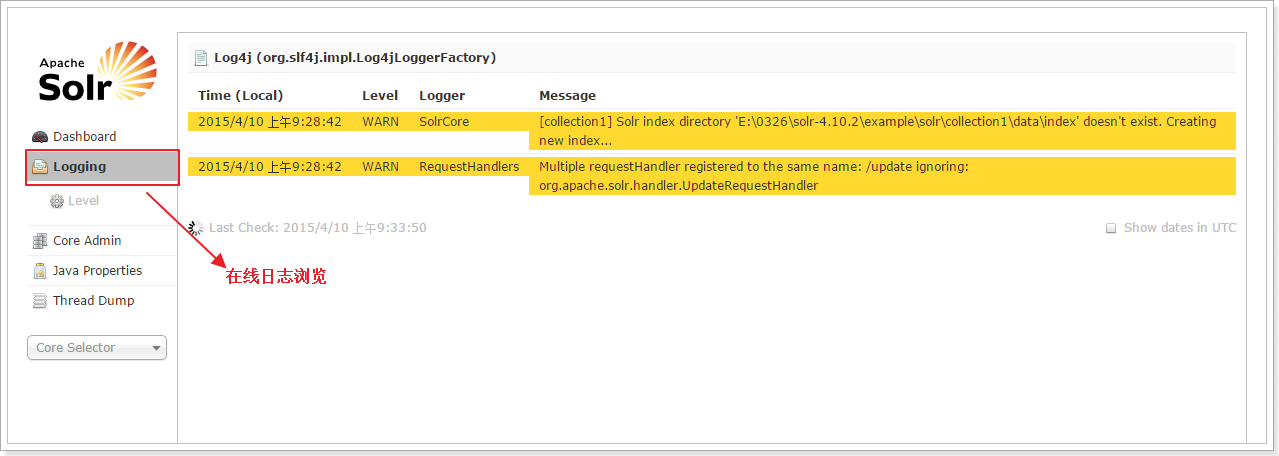Click the Level gear icon

(57, 201)
